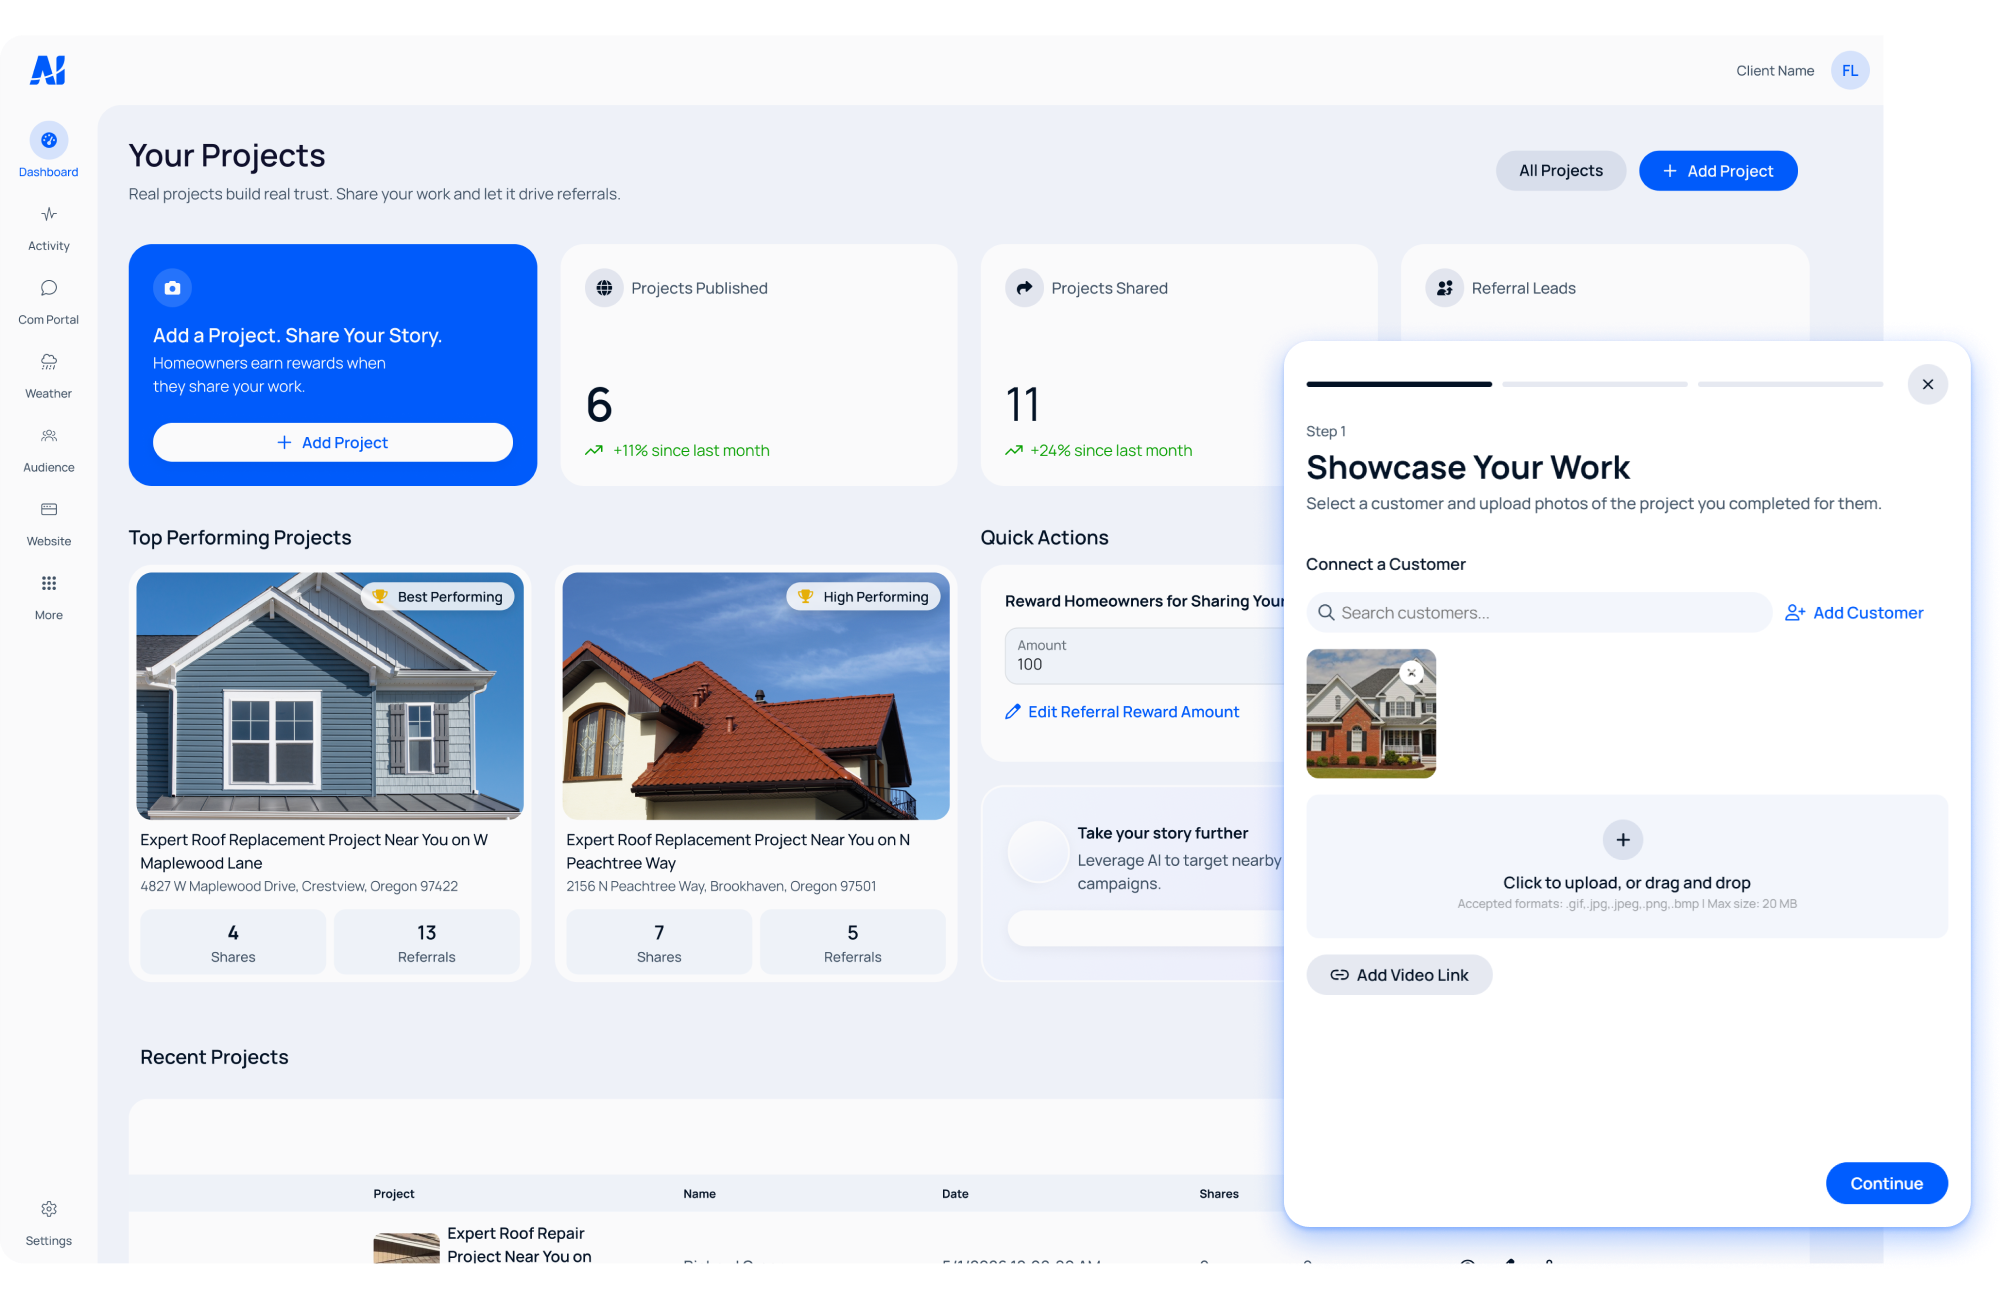The width and height of the screenshot is (2000, 1299).
Task: Click the plus icon in upload area
Action: point(1622,840)
